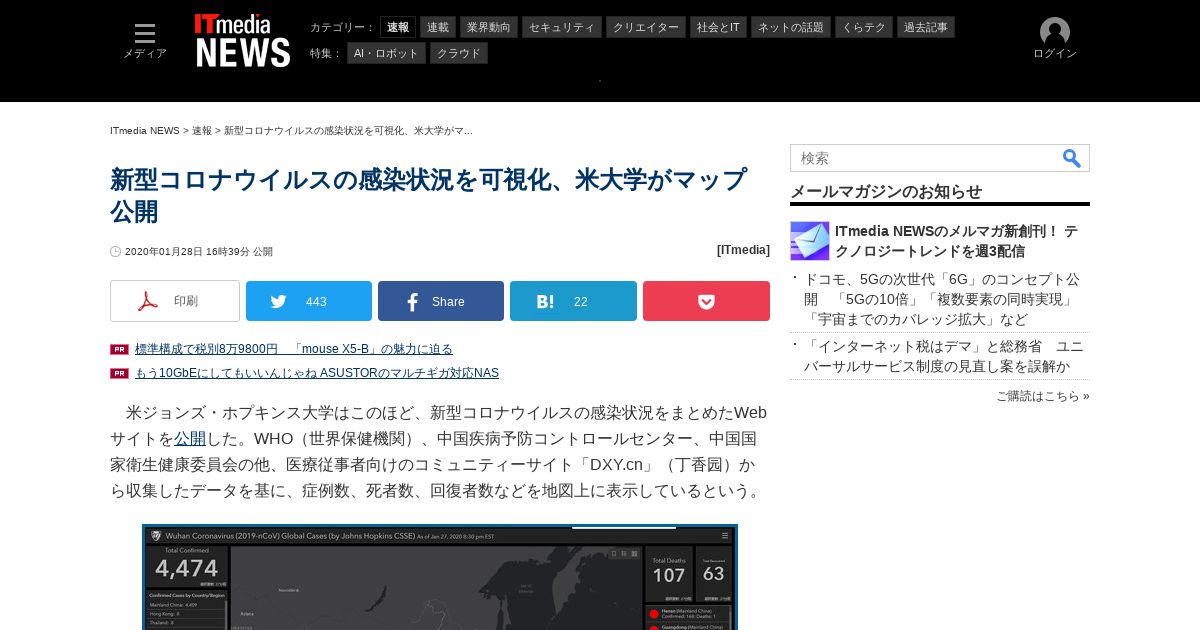Select the 速報 category
This screenshot has width=1200, height=630.
pos(398,27)
